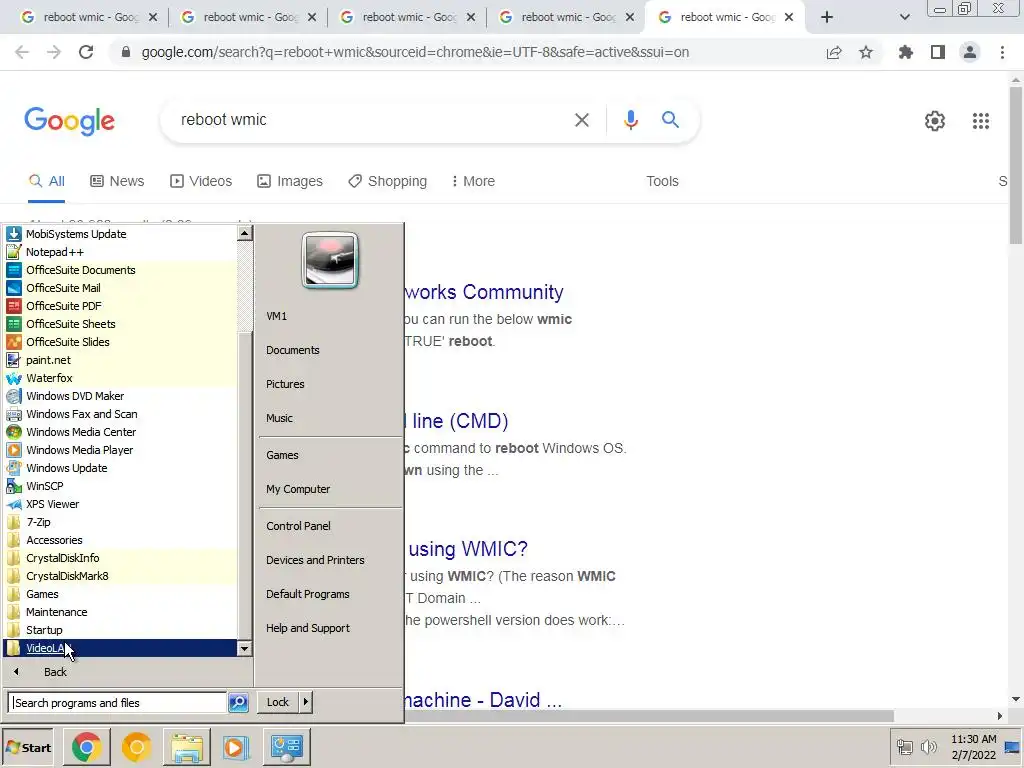
Task: Open the Lock options arrow menu
Action: [306, 702]
